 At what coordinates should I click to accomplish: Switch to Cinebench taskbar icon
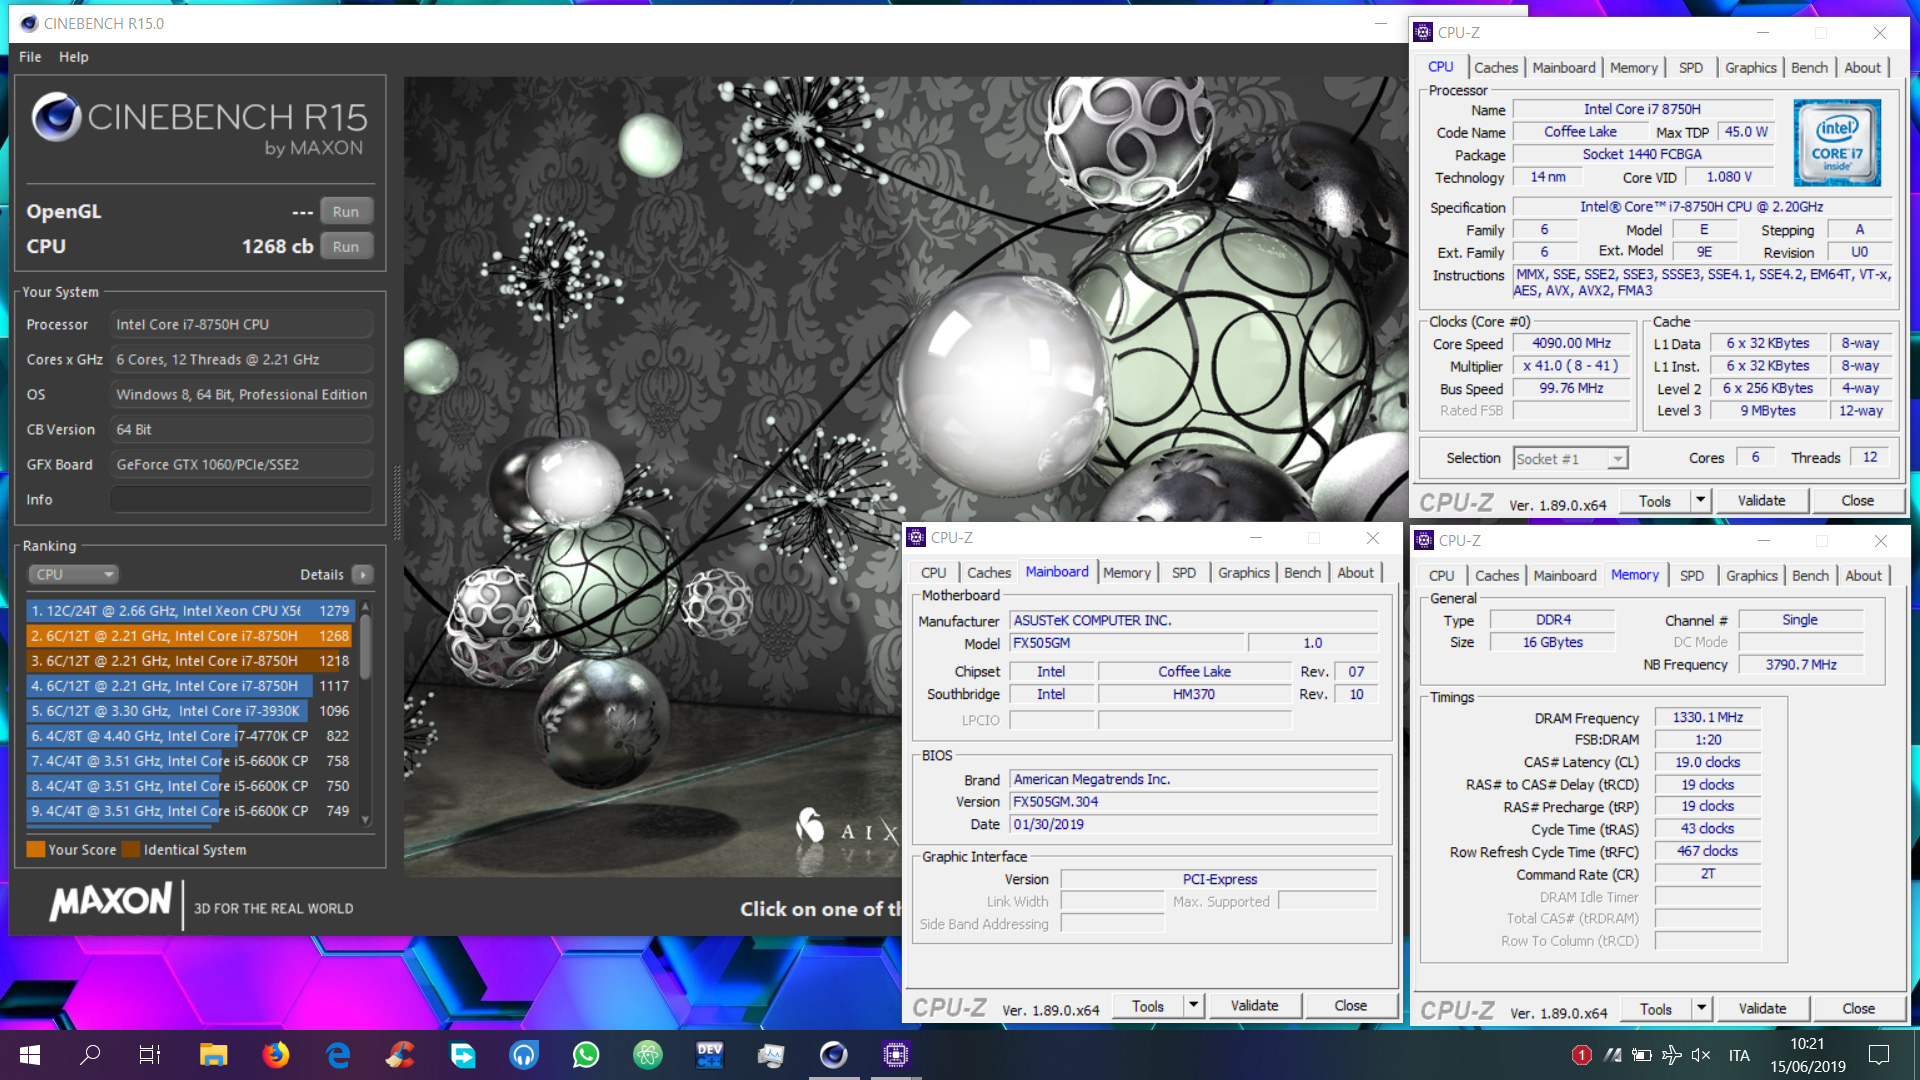pos(833,1054)
